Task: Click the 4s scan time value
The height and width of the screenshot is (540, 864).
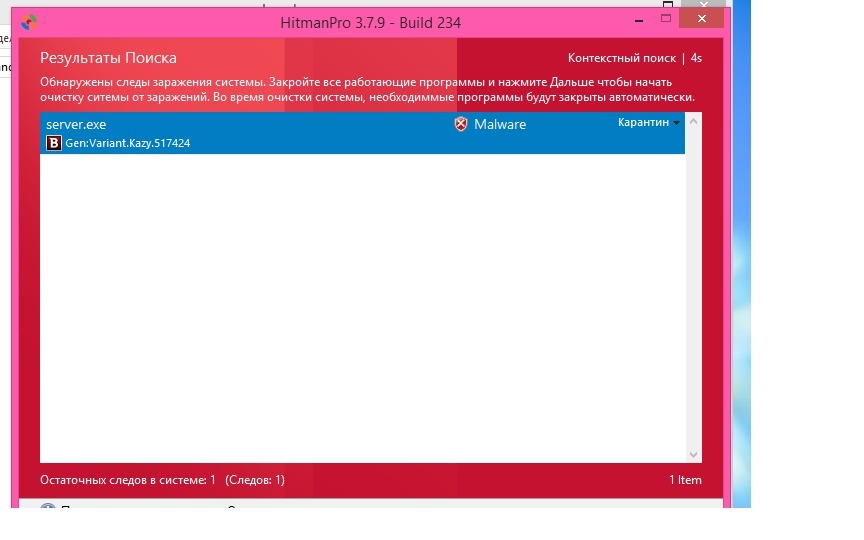Action: [696, 58]
